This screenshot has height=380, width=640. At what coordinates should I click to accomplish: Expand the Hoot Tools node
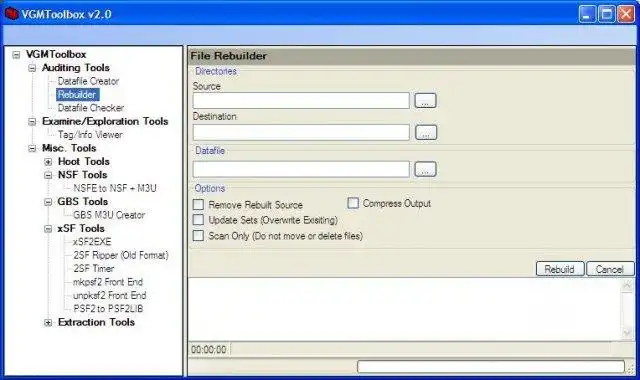click(48, 162)
